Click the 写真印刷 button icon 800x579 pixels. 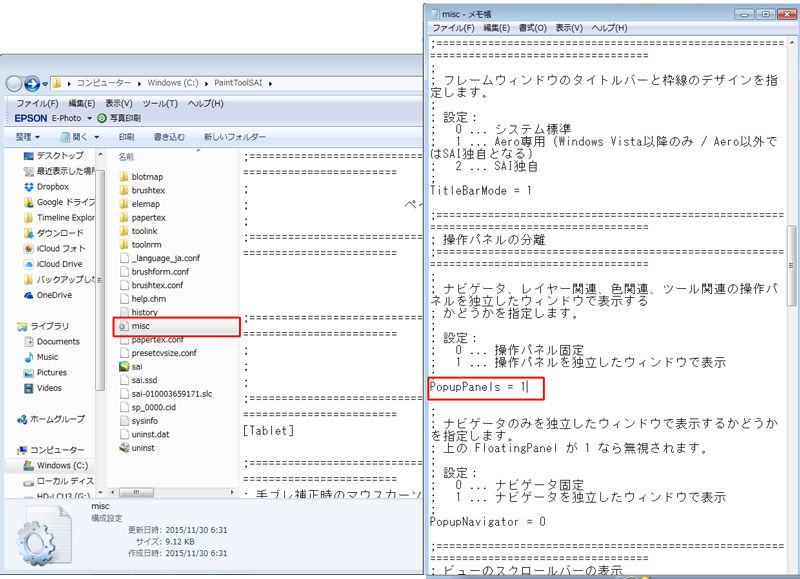[102, 118]
